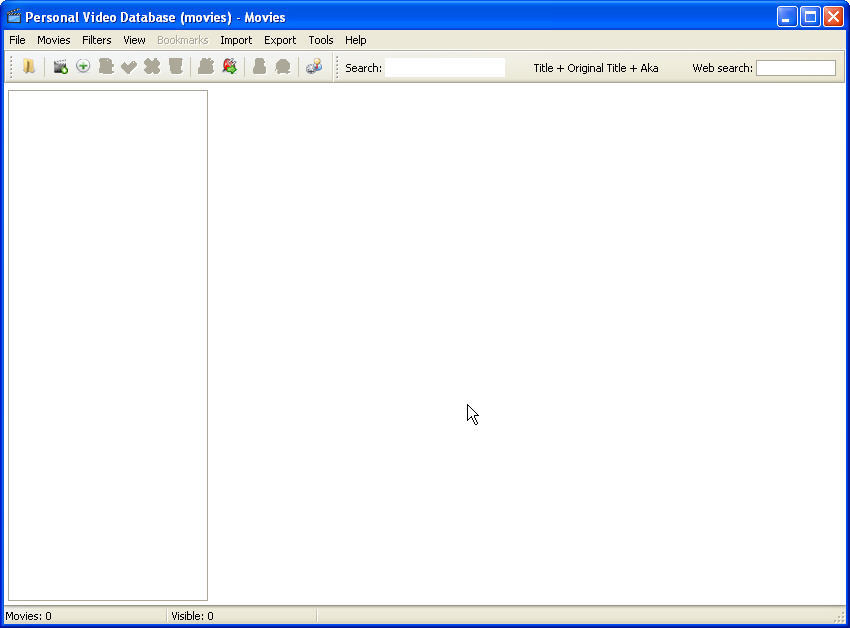Open the Import menu
850x628 pixels.
point(236,40)
